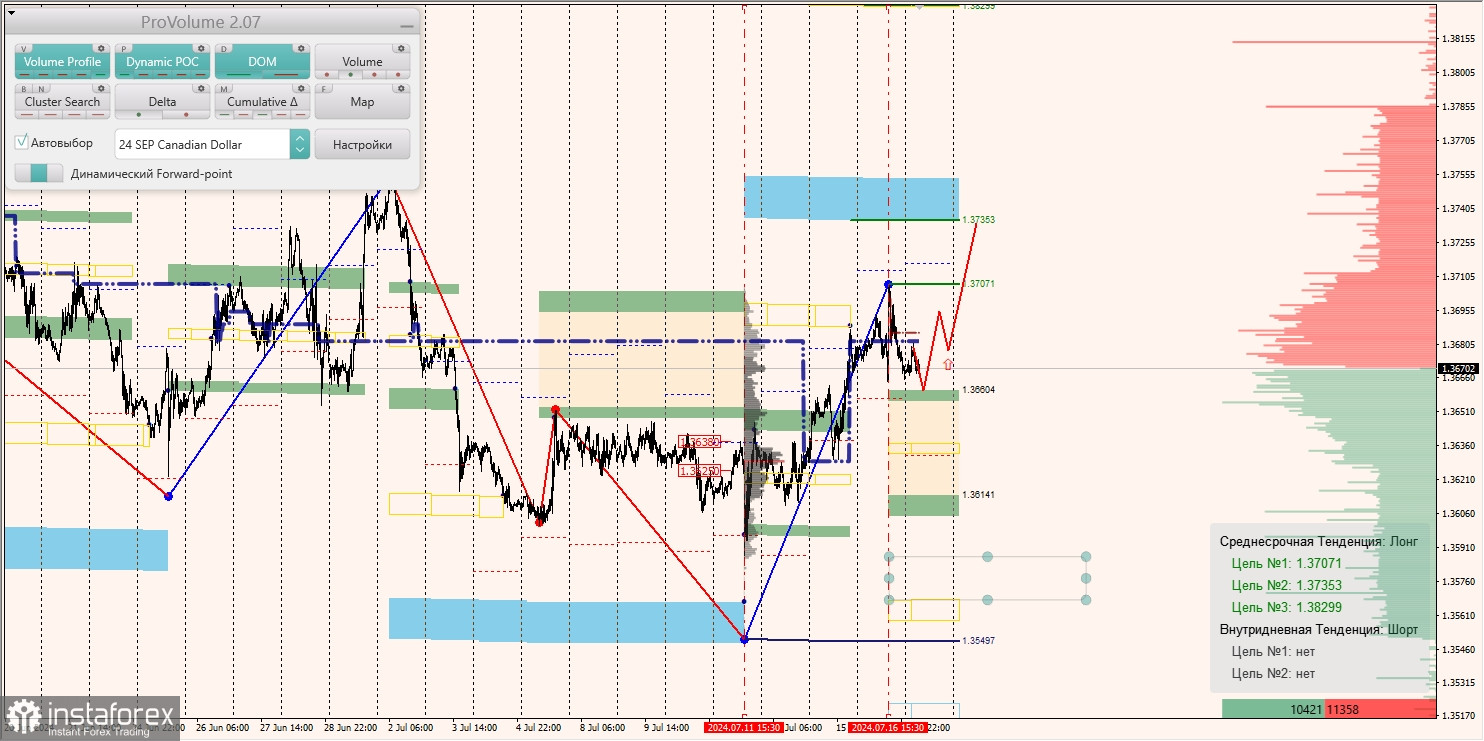Select red dot option under Delta
The image size is (1484, 741).
click(186, 115)
